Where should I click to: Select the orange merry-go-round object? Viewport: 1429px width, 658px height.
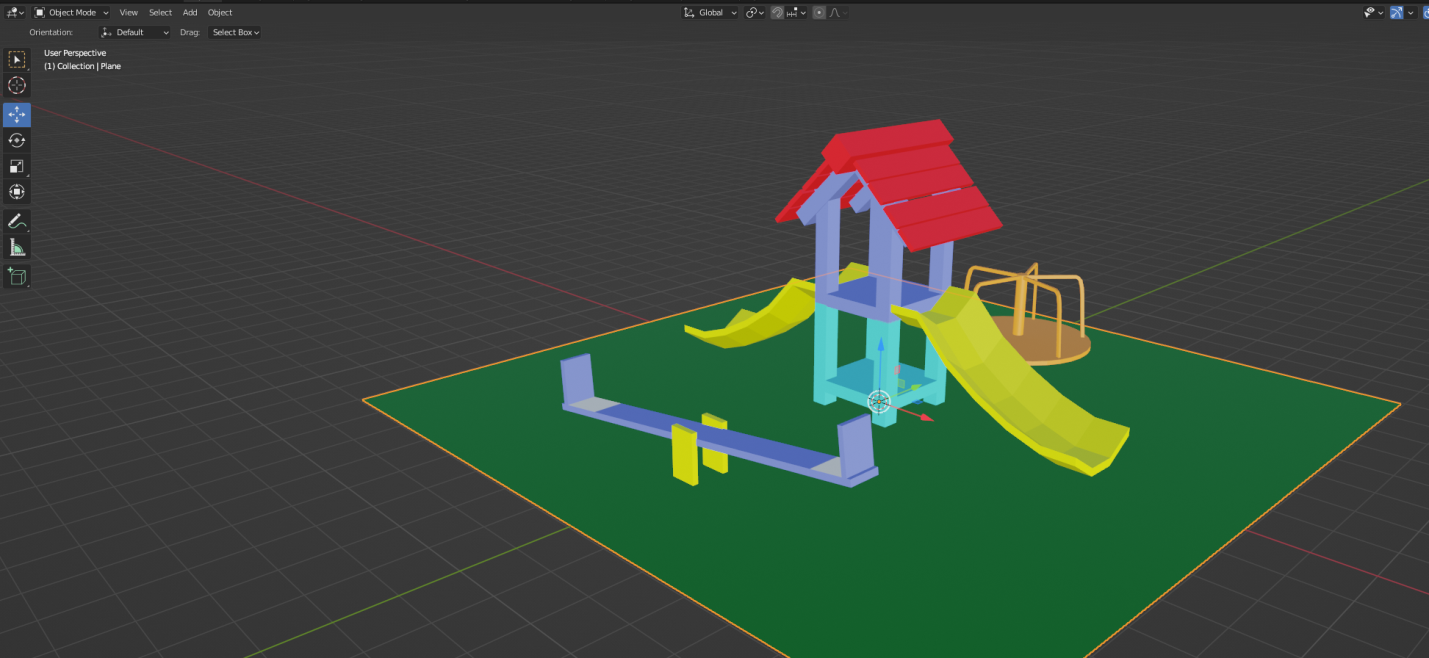point(1029,315)
